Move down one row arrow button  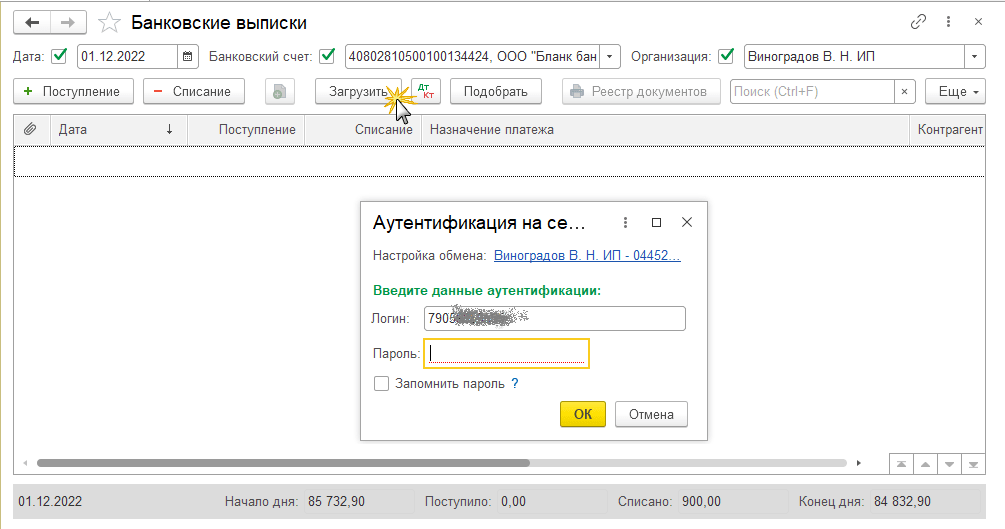(949, 464)
